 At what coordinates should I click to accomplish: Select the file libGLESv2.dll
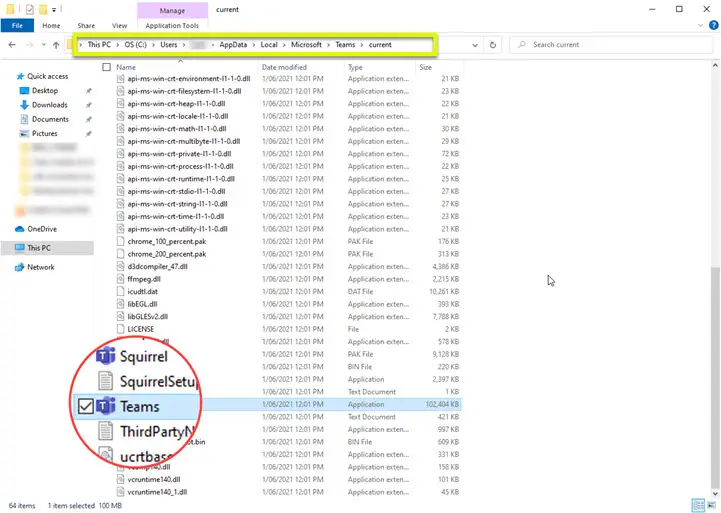pos(148,316)
